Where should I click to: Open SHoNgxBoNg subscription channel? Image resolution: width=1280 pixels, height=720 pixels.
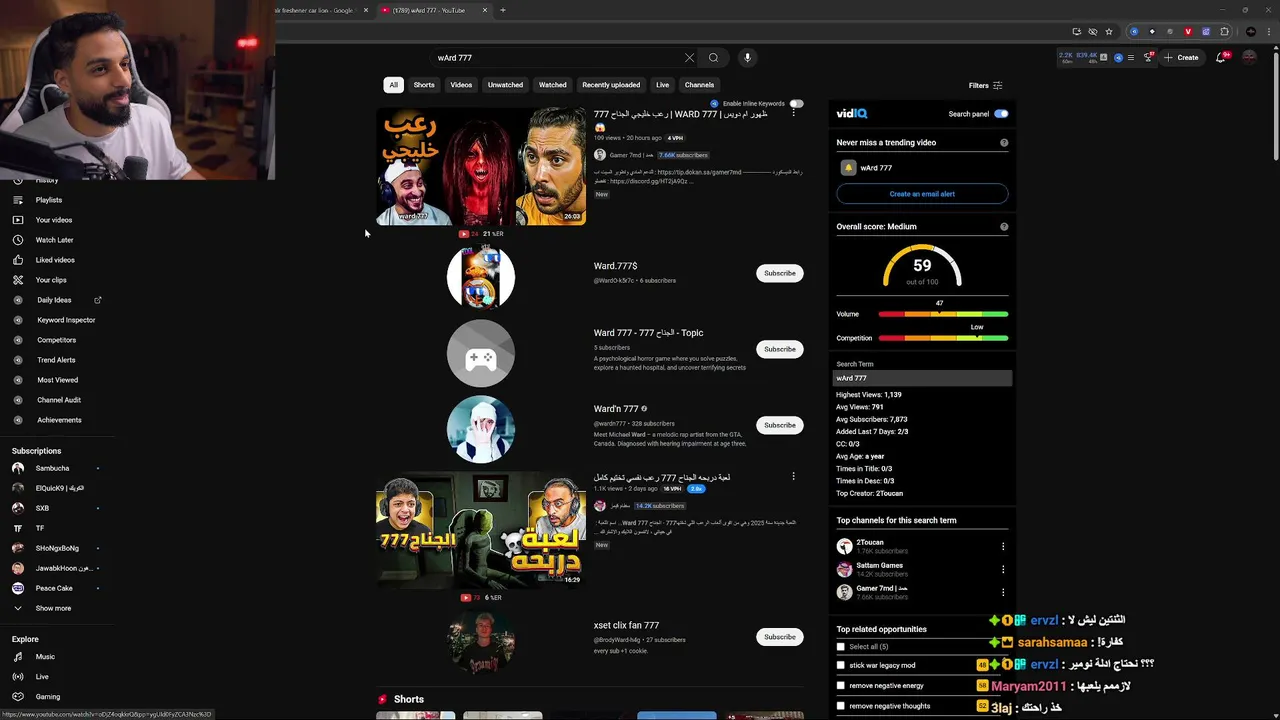(x=57, y=548)
